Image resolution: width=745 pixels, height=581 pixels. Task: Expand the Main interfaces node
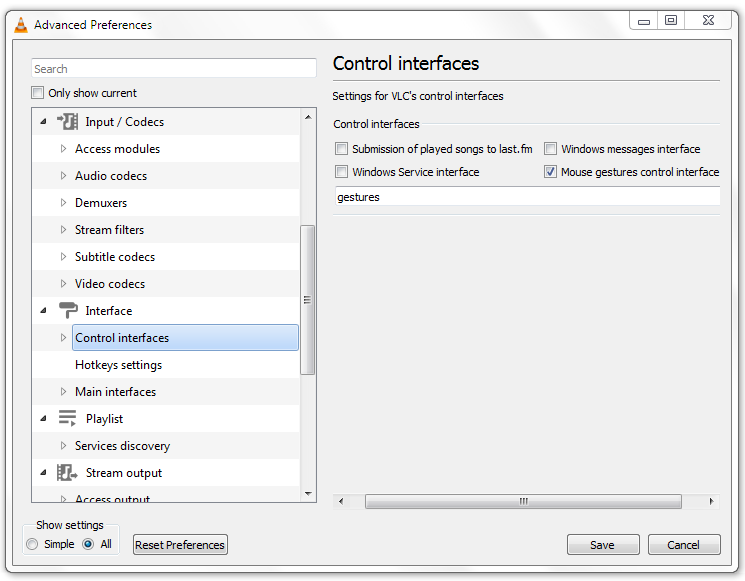coord(63,392)
